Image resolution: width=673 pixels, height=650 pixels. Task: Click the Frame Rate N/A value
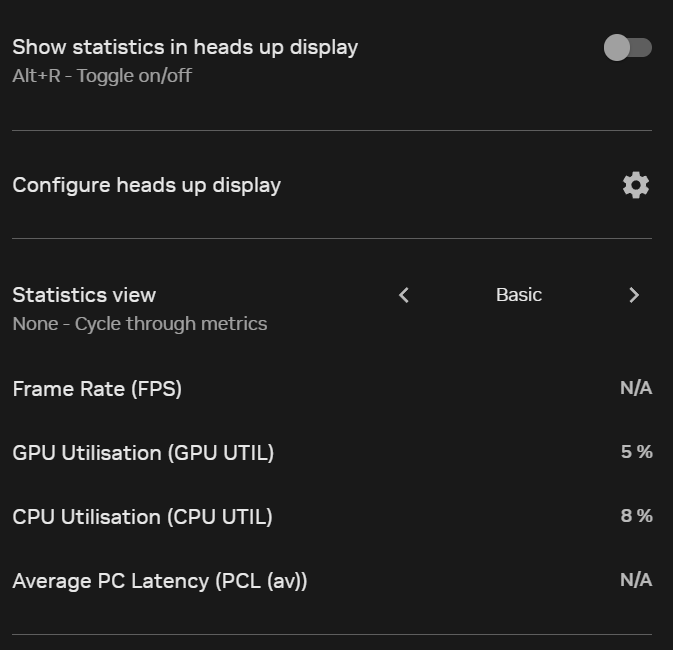click(635, 388)
